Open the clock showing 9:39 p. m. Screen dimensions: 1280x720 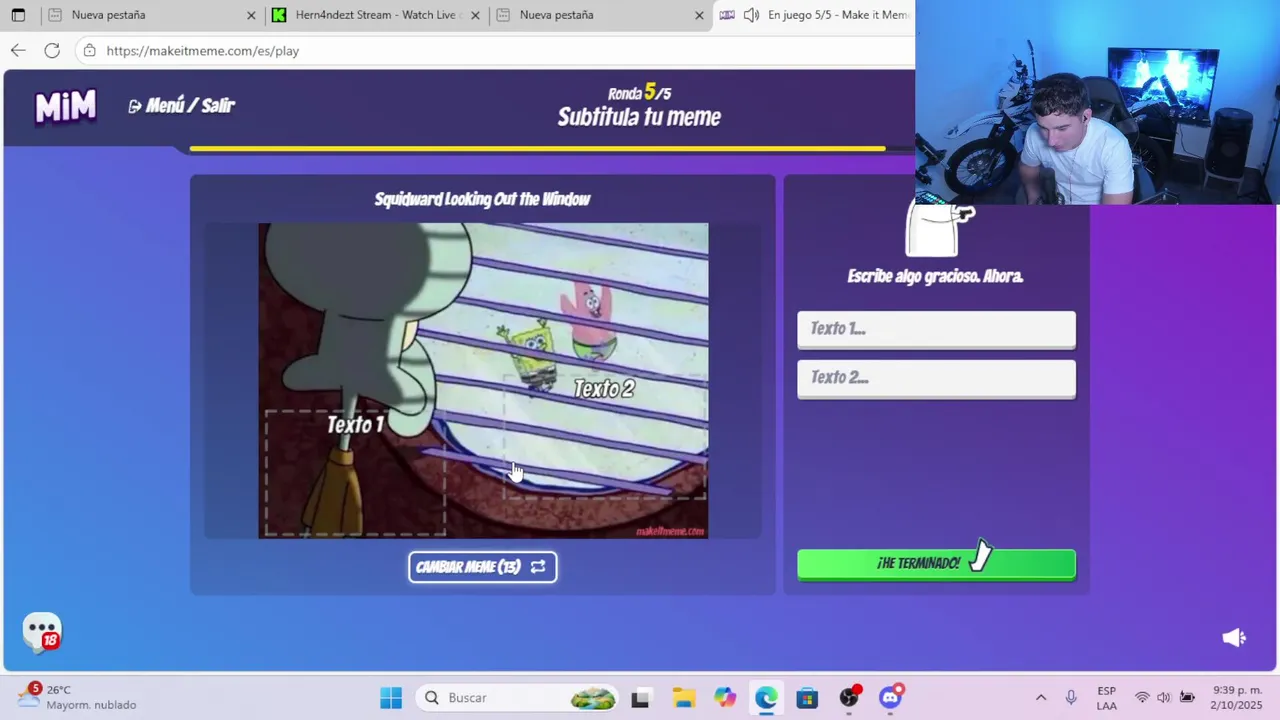tap(1238, 698)
